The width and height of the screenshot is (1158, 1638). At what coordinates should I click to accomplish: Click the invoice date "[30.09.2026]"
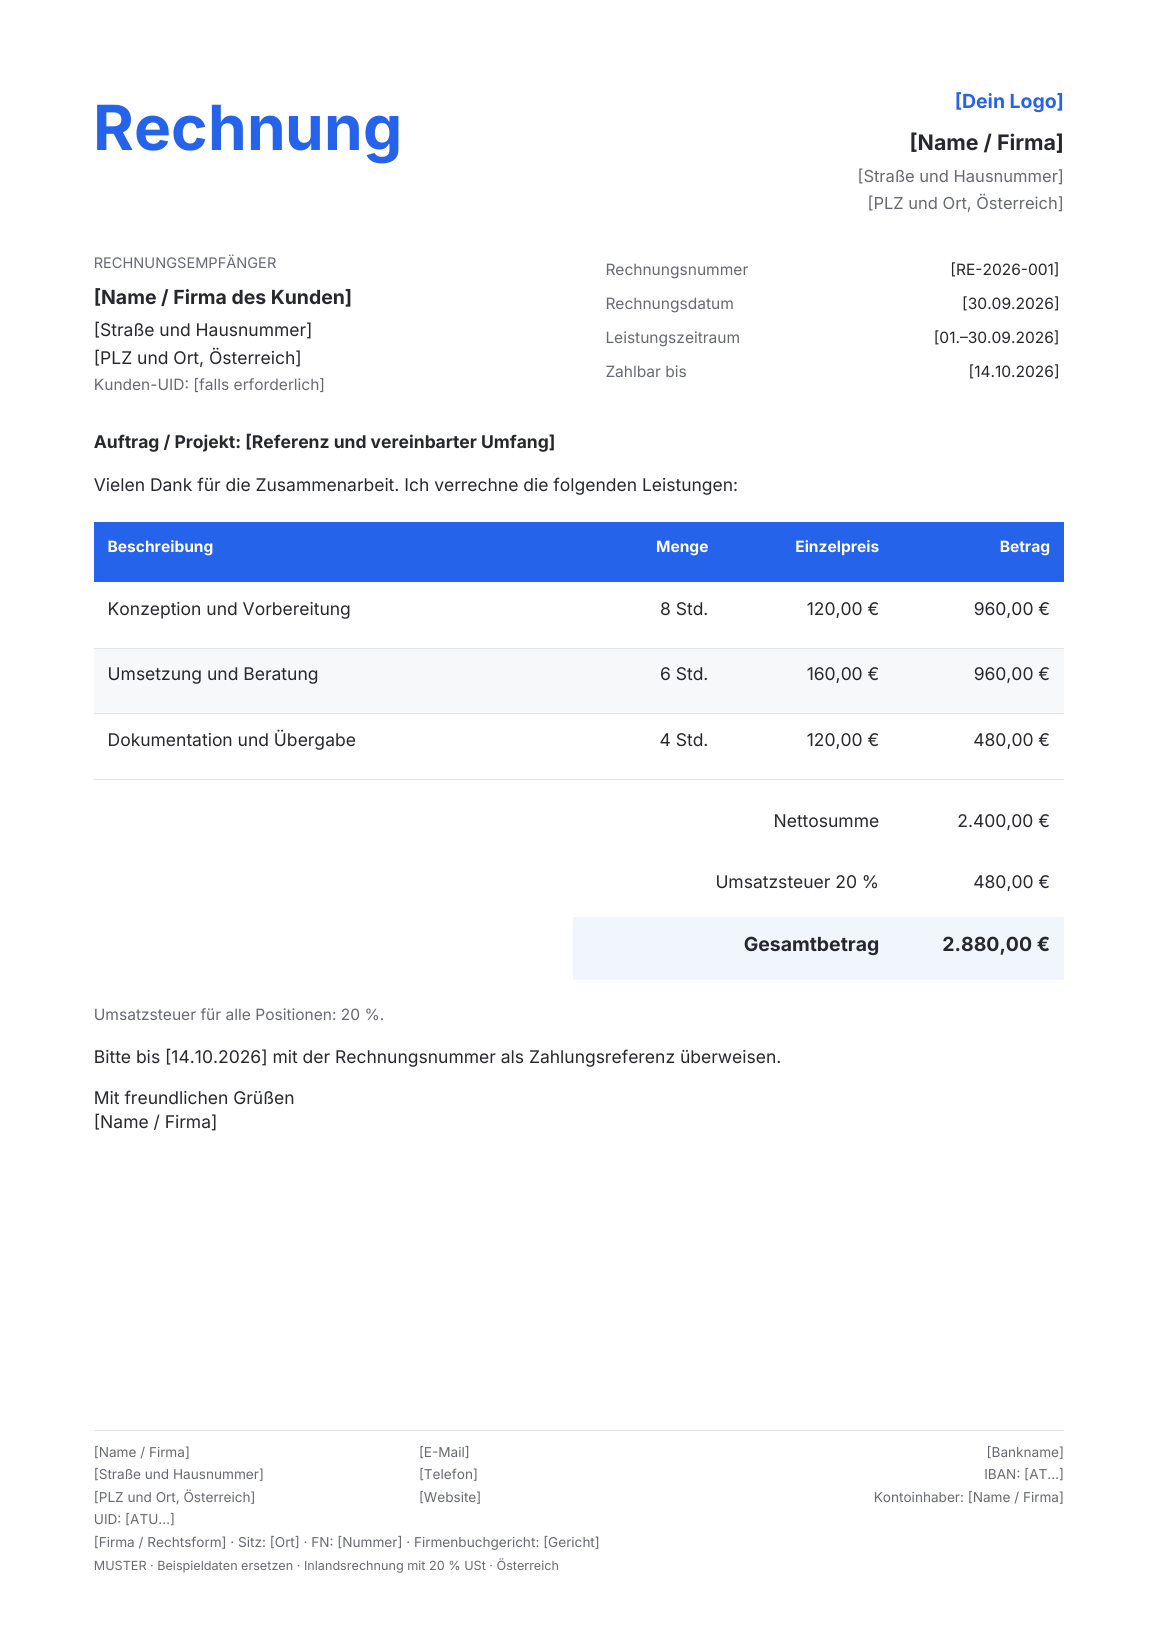(1010, 304)
